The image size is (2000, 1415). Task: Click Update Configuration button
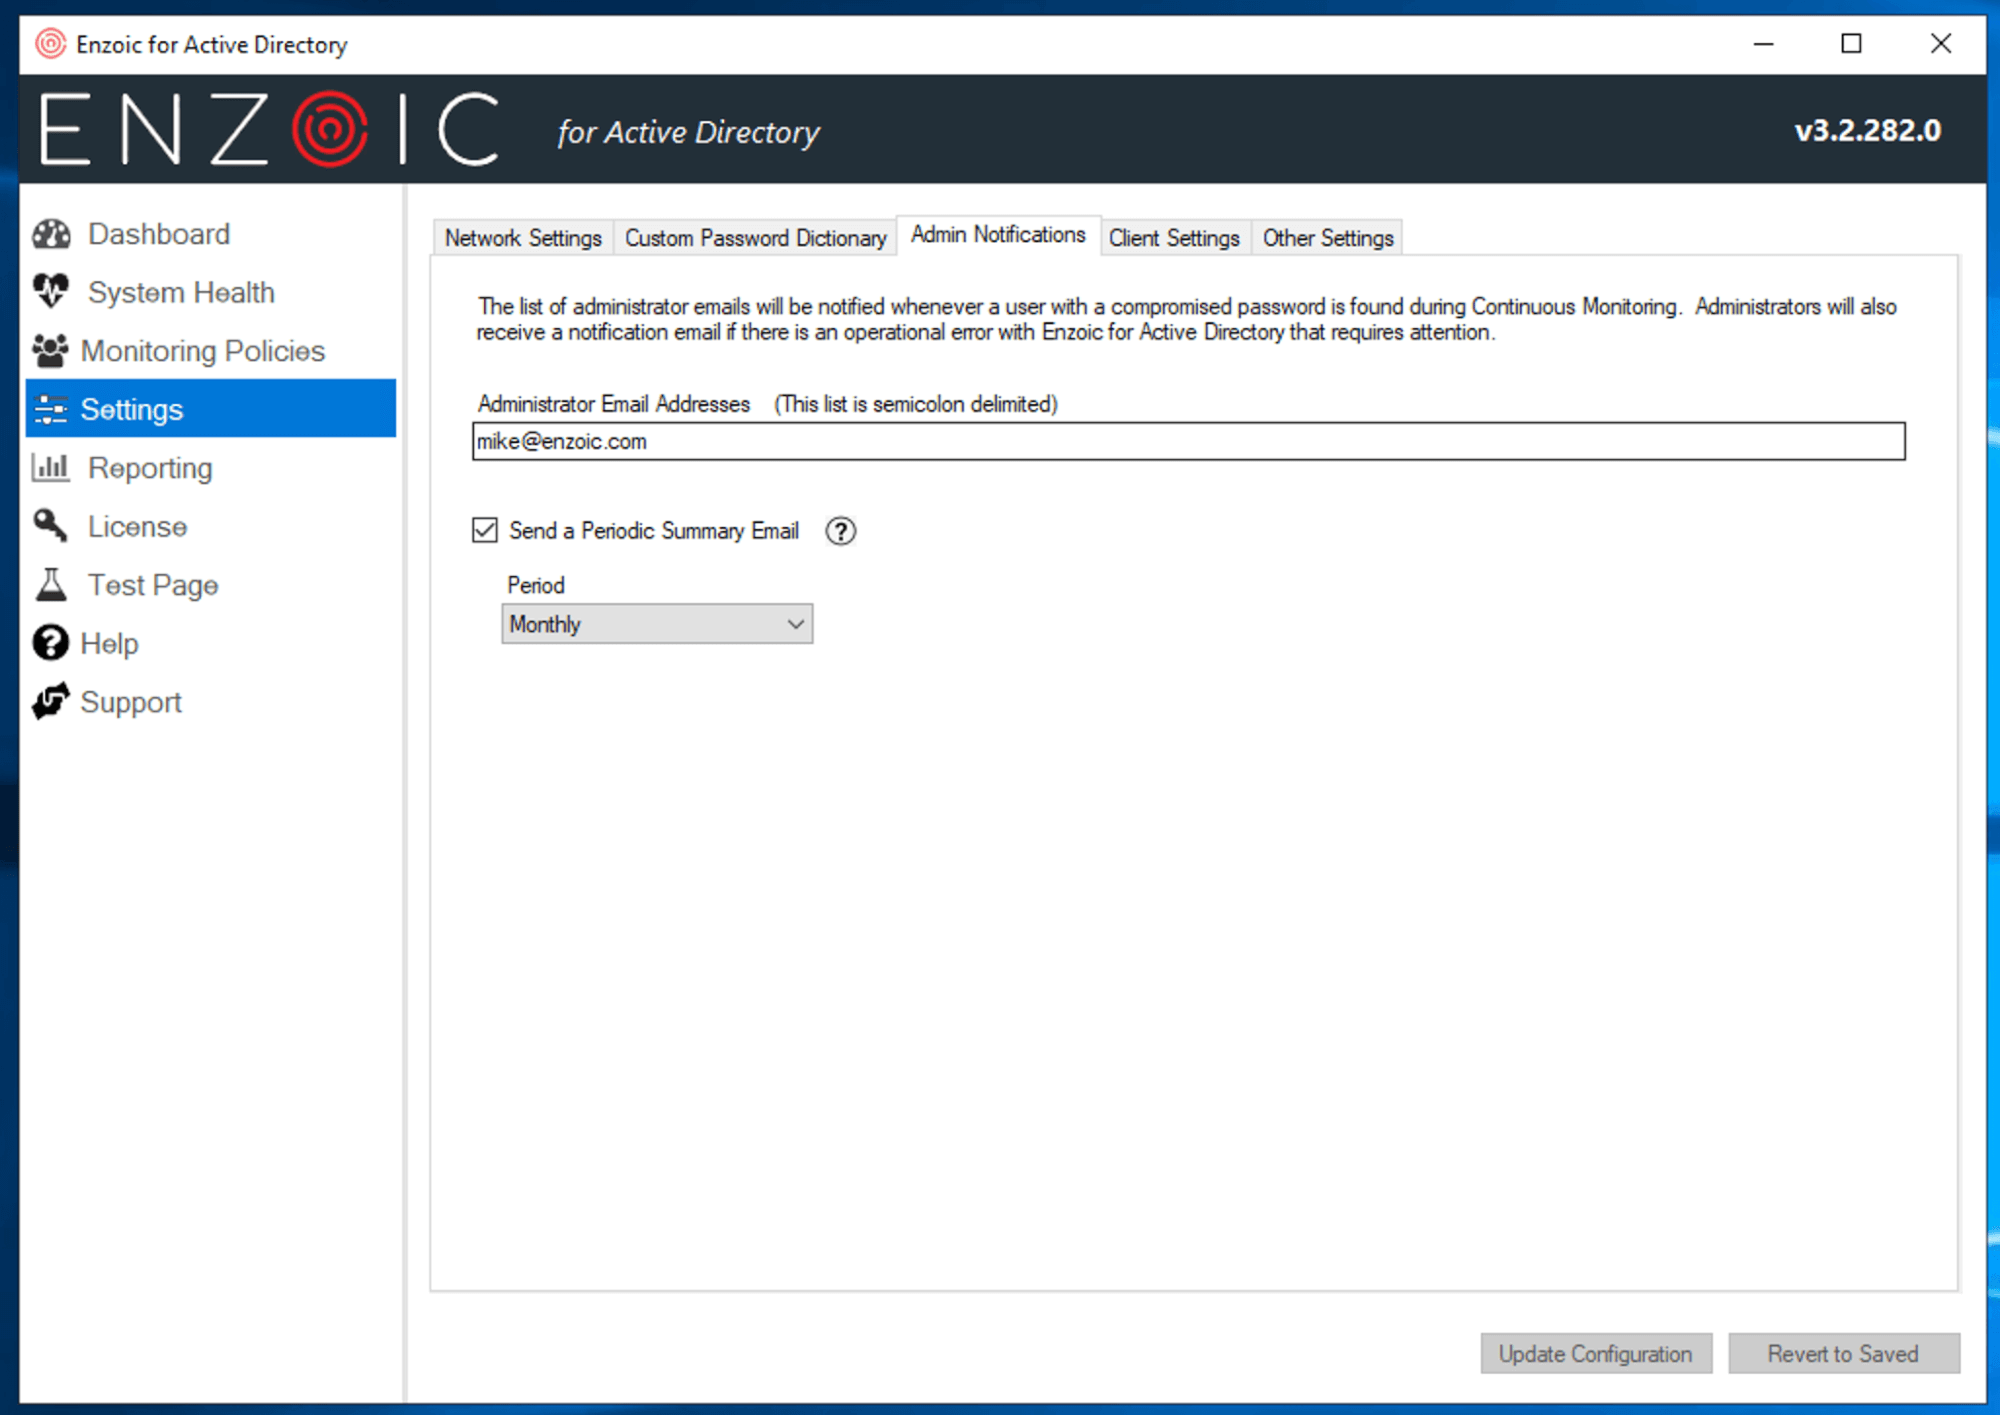click(1596, 1354)
